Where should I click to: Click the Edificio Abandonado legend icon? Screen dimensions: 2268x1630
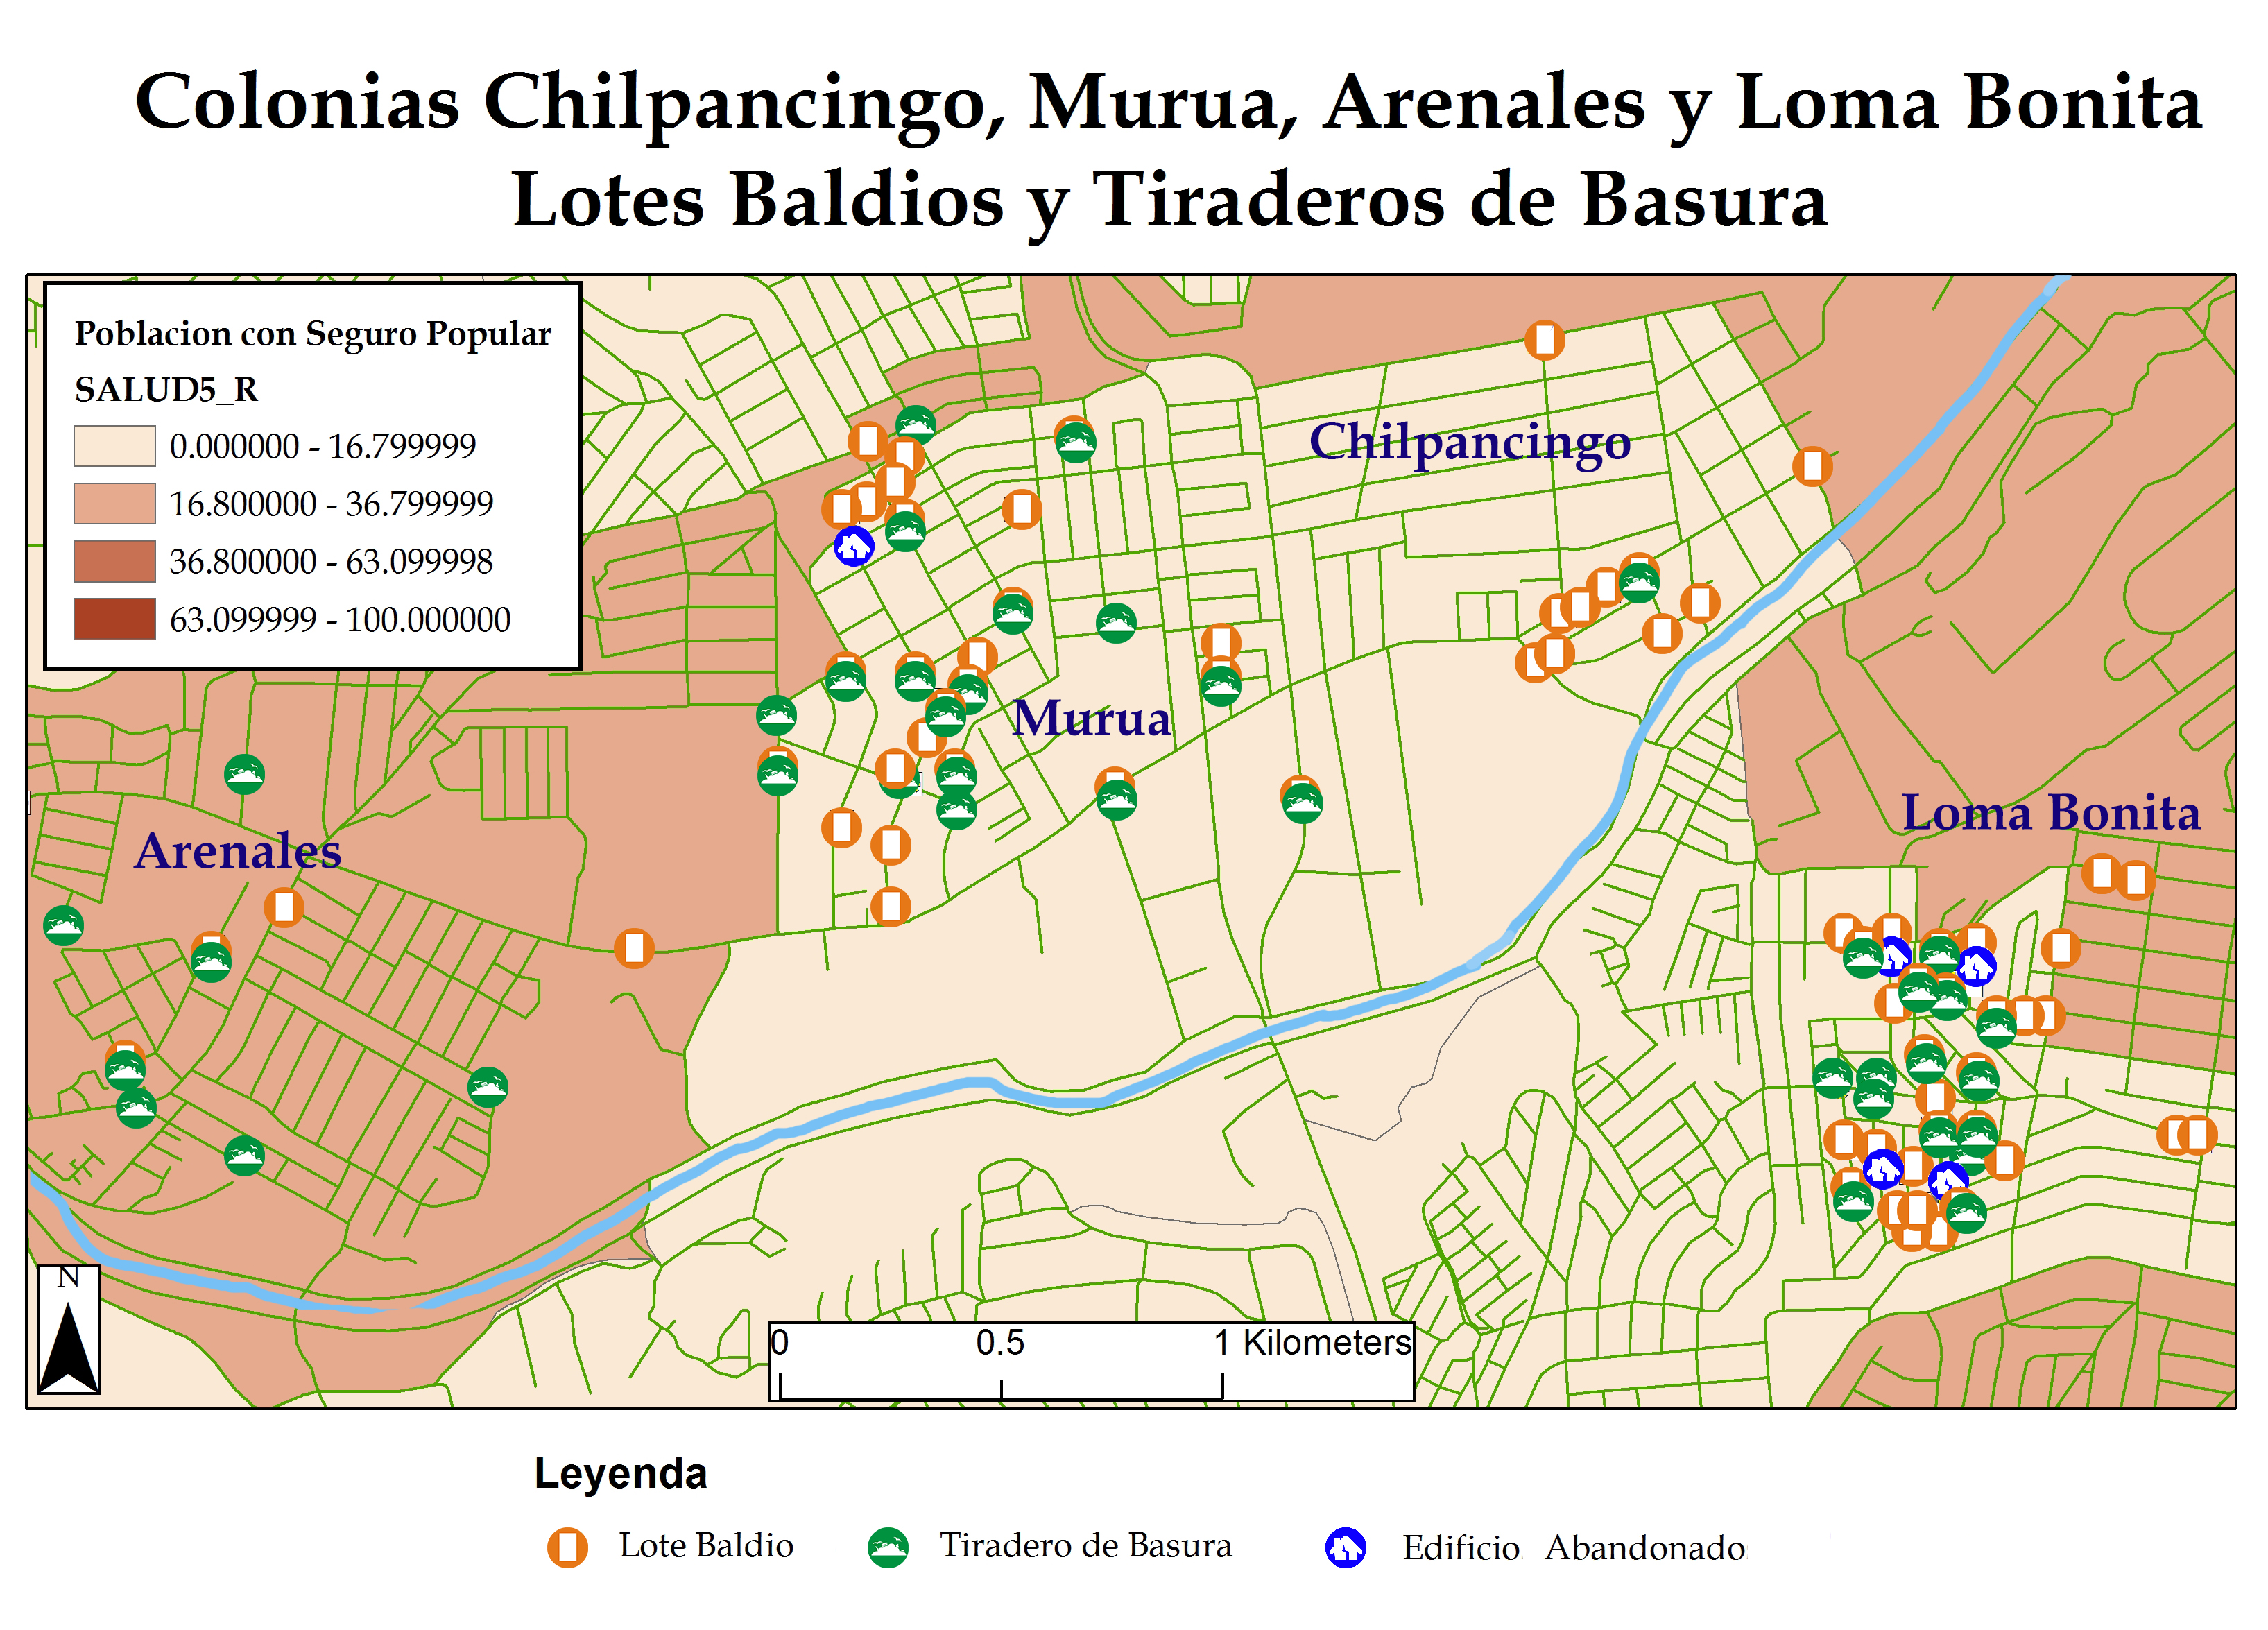pos(1345,1548)
